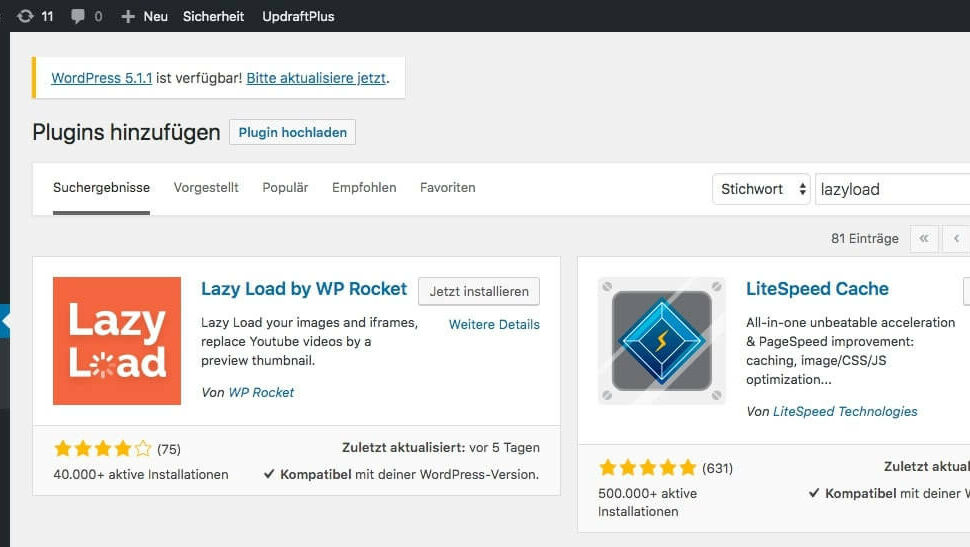This screenshot has height=547, width=970.
Task: Click the (75) rating count
Action: pyautogui.click(x=169, y=449)
